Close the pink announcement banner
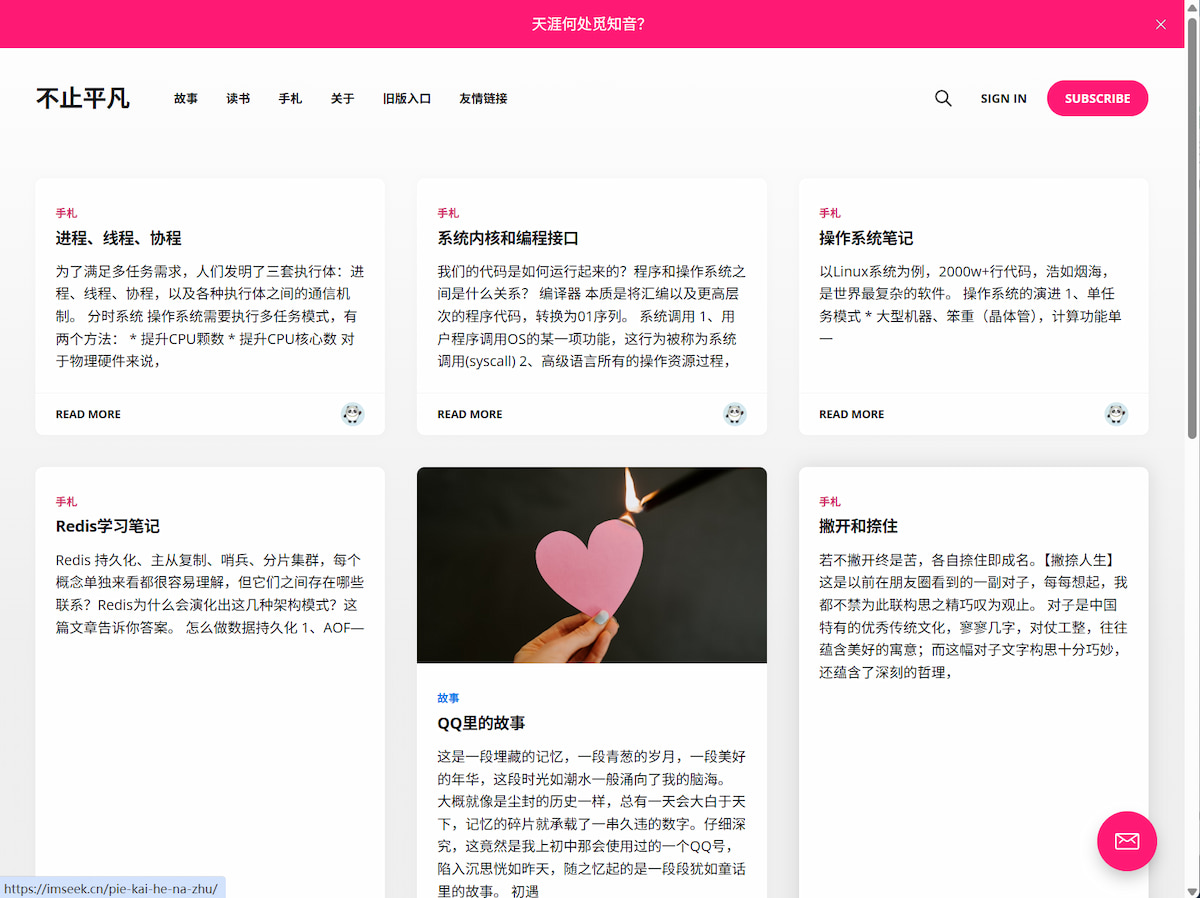This screenshot has height=898, width=1200. click(x=1160, y=24)
